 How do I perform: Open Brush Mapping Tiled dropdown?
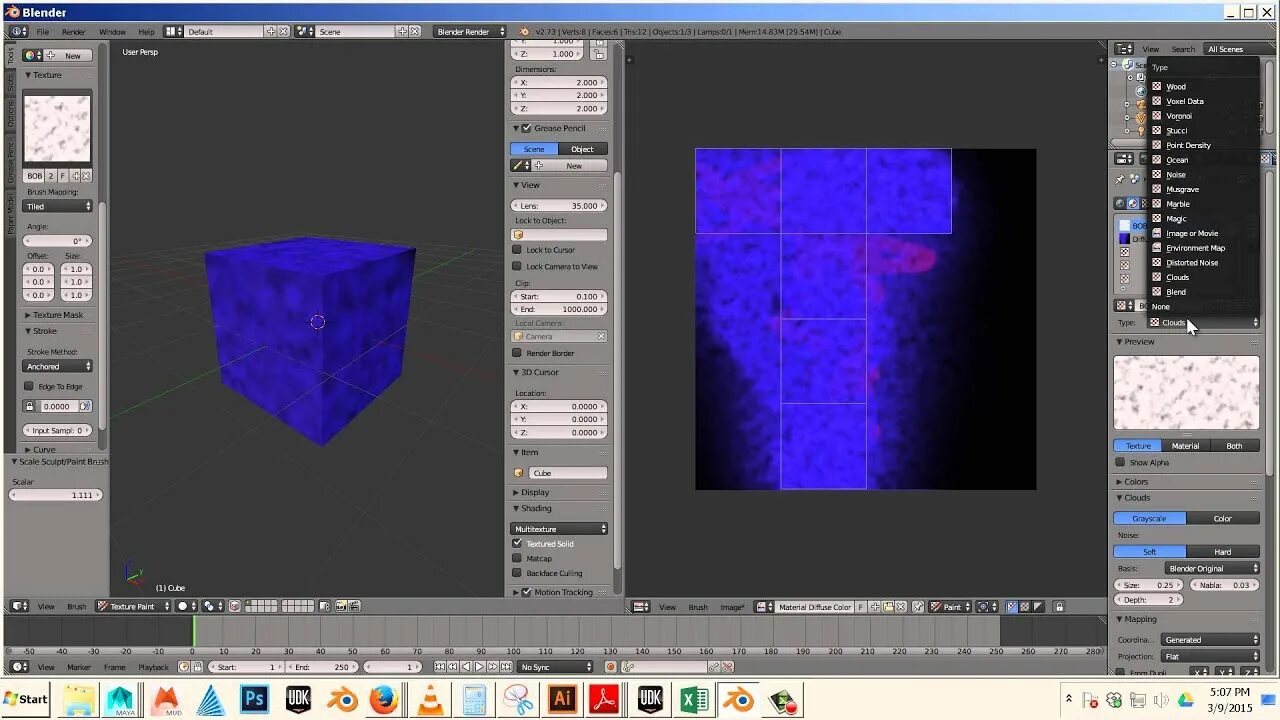58,206
